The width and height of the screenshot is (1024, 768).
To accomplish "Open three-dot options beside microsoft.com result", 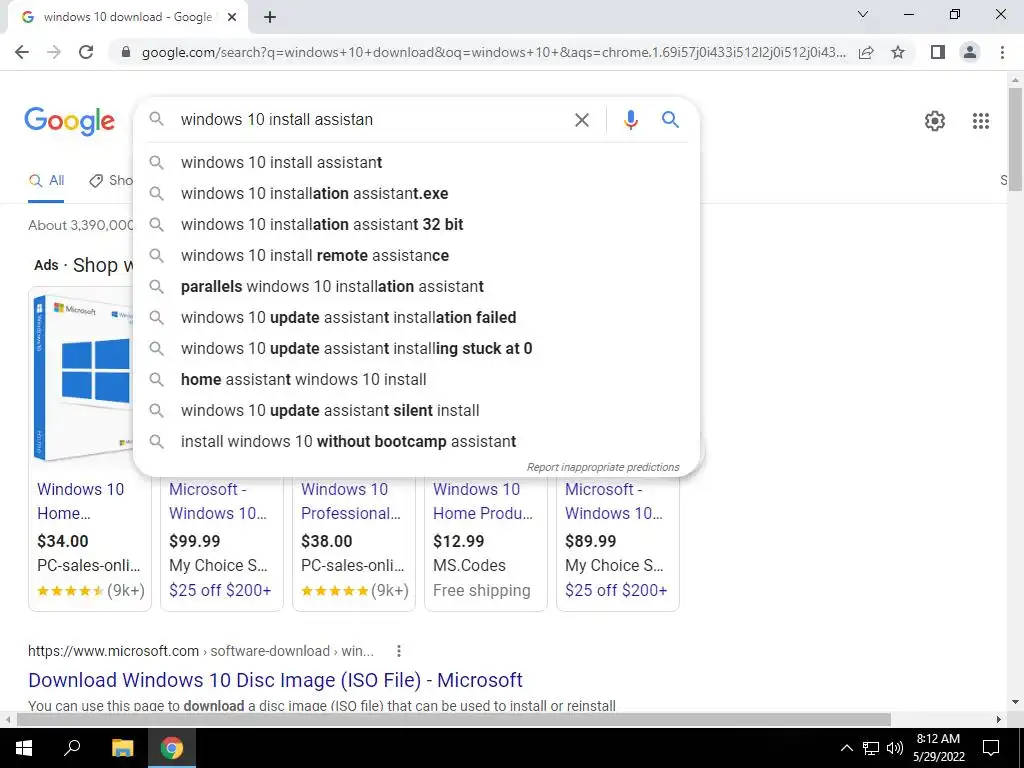I will click(x=398, y=651).
